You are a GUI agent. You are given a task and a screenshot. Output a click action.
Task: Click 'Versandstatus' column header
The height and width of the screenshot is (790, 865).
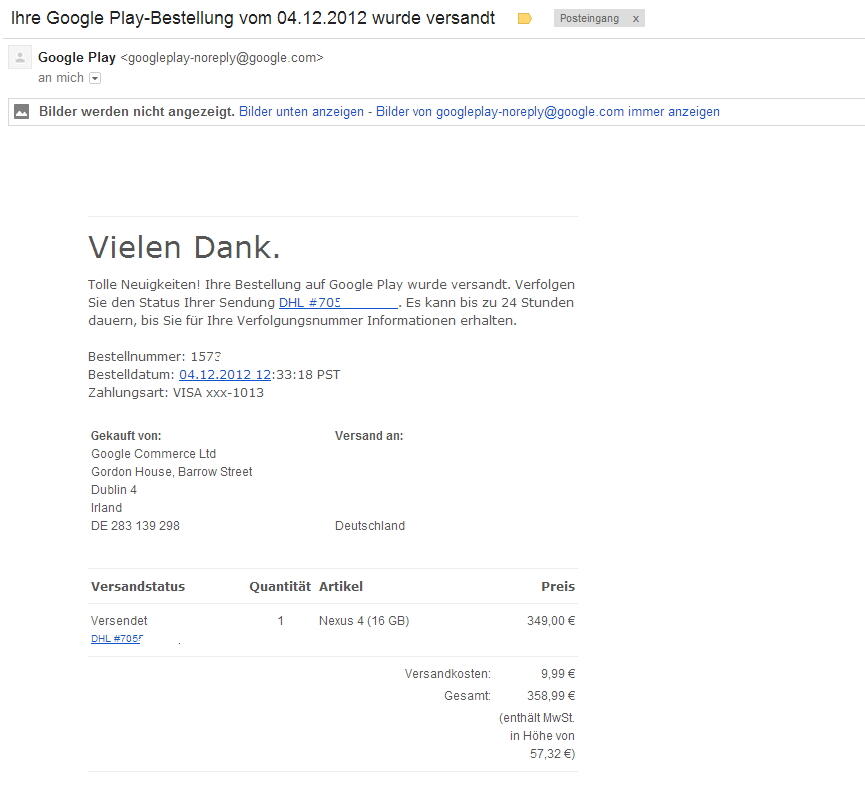click(138, 586)
